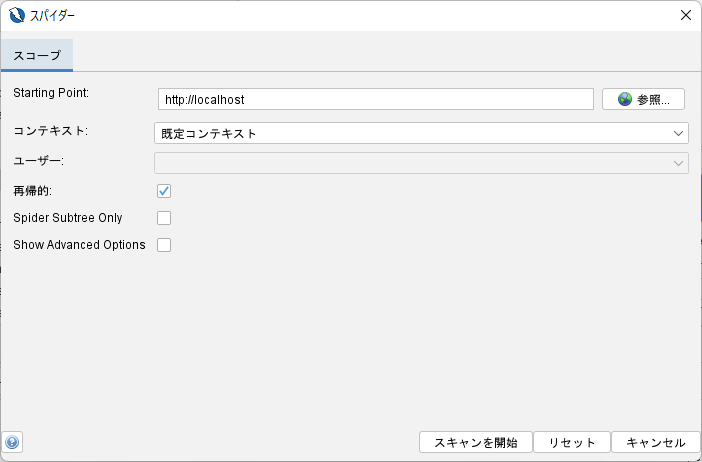702x462 pixels.
Task: Cancel the dialog with キャンセル button
Action: pyautogui.click(x=655, y=442)
